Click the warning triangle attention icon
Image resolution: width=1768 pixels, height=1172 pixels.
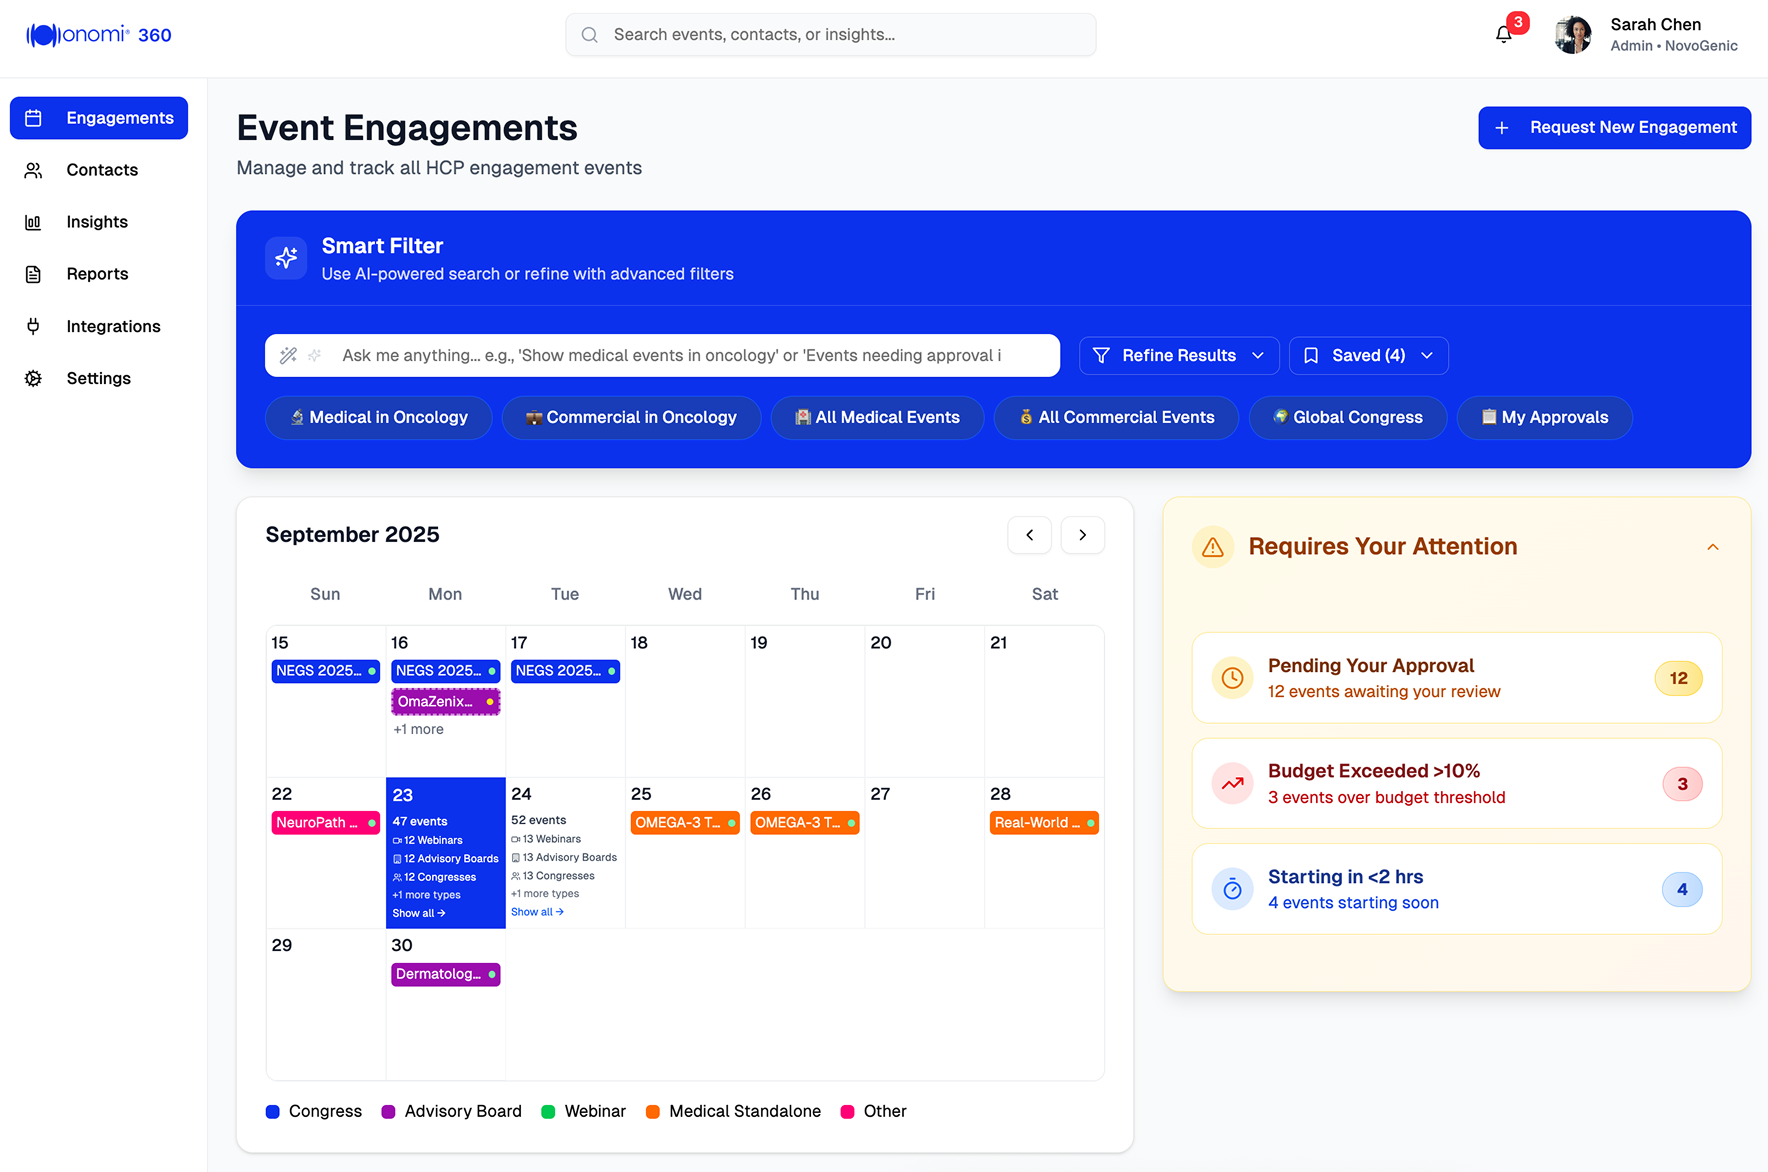[1212, 547]
